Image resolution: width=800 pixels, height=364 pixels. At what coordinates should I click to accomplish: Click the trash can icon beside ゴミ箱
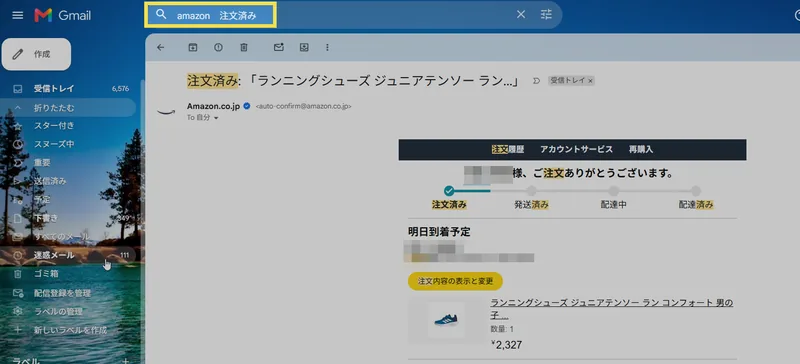click(18, 274)
